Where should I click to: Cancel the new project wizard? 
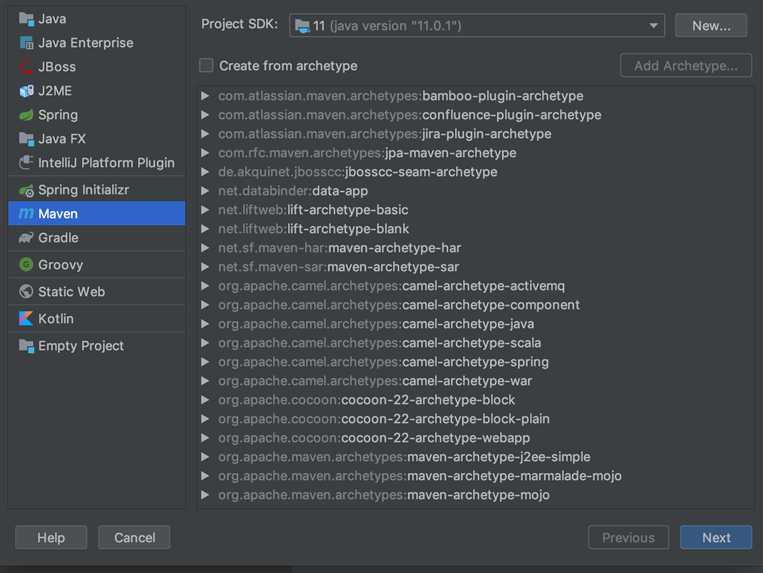point(134,537)
